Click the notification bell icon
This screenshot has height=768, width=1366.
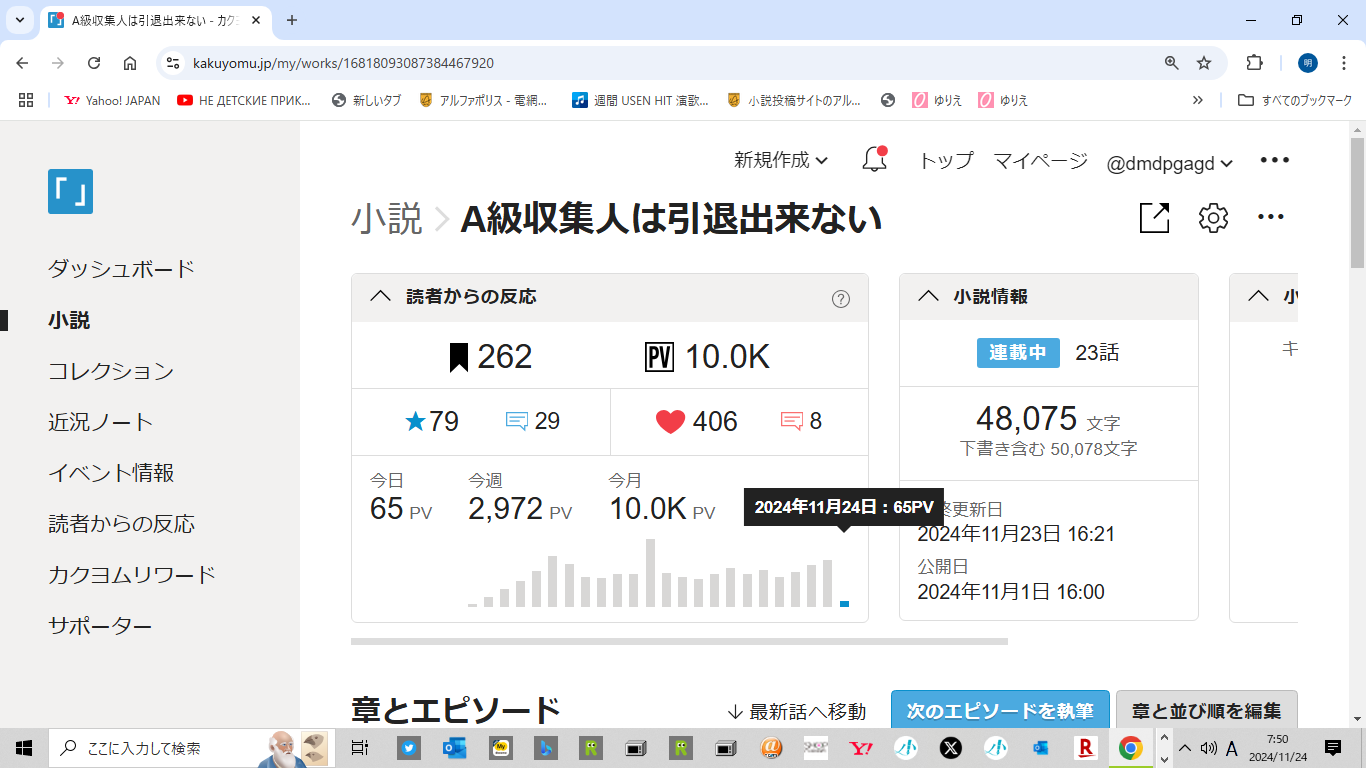tap(874, 160)
